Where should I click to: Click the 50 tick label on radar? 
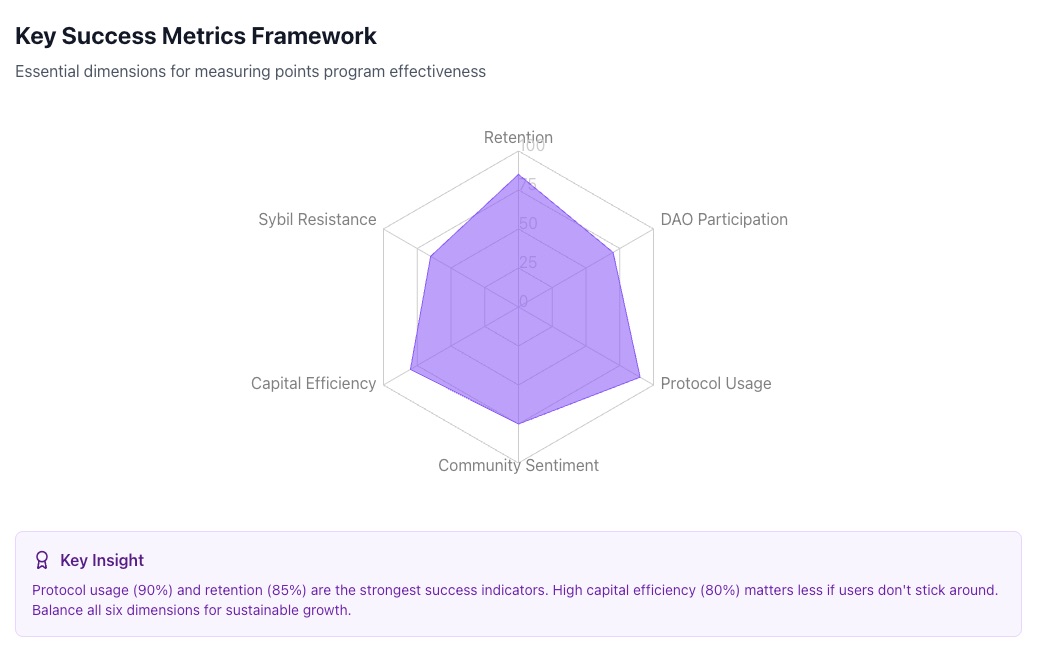[x=528, y=223]
